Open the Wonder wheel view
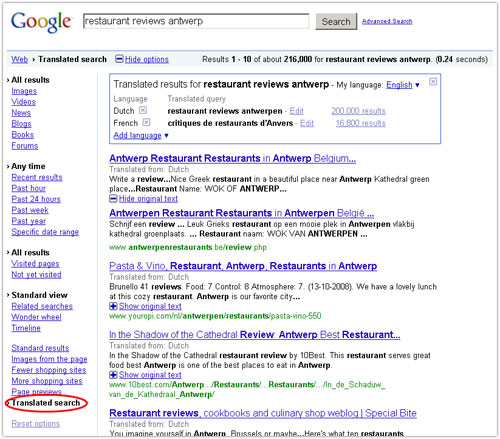The image size is (500, 439). 36,317
